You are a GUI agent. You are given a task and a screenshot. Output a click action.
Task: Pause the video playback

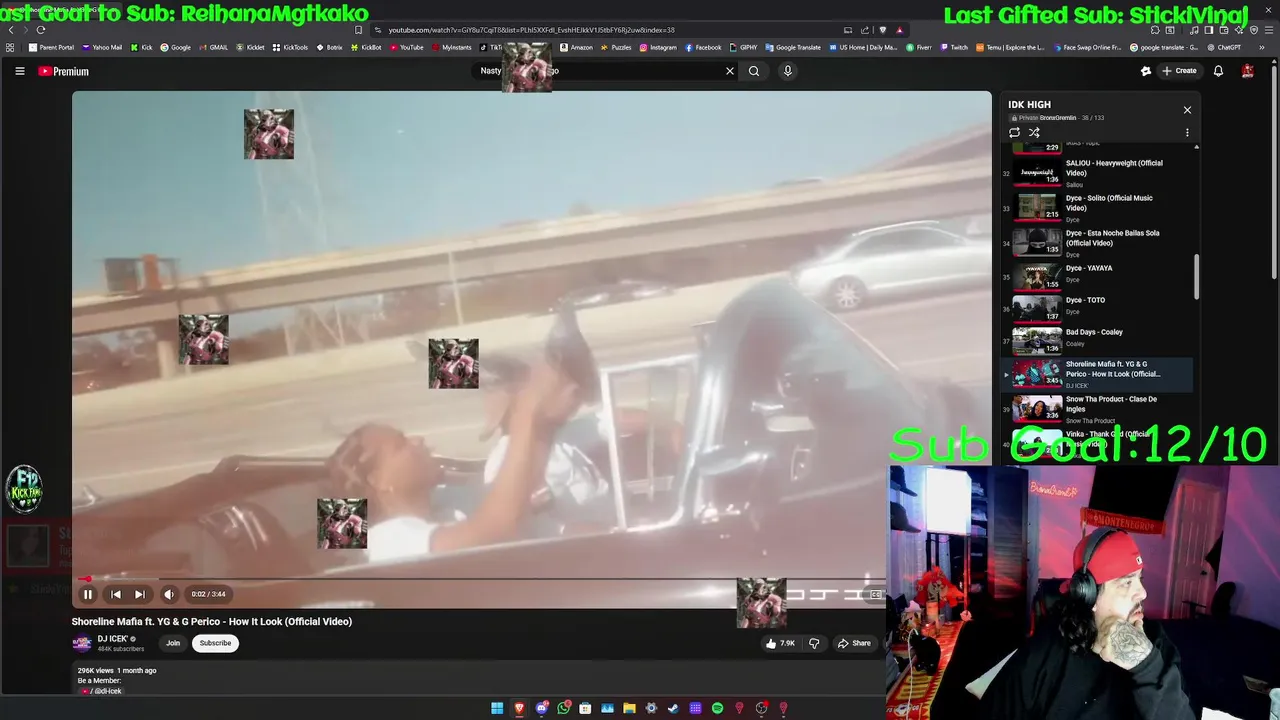(88, 594)
